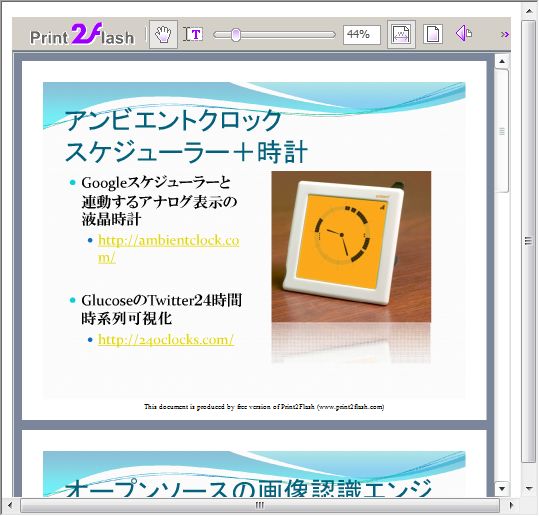Go to the previous page
Image resolution: width=539 pixels, height=516 pixels.
click(463, 33)
